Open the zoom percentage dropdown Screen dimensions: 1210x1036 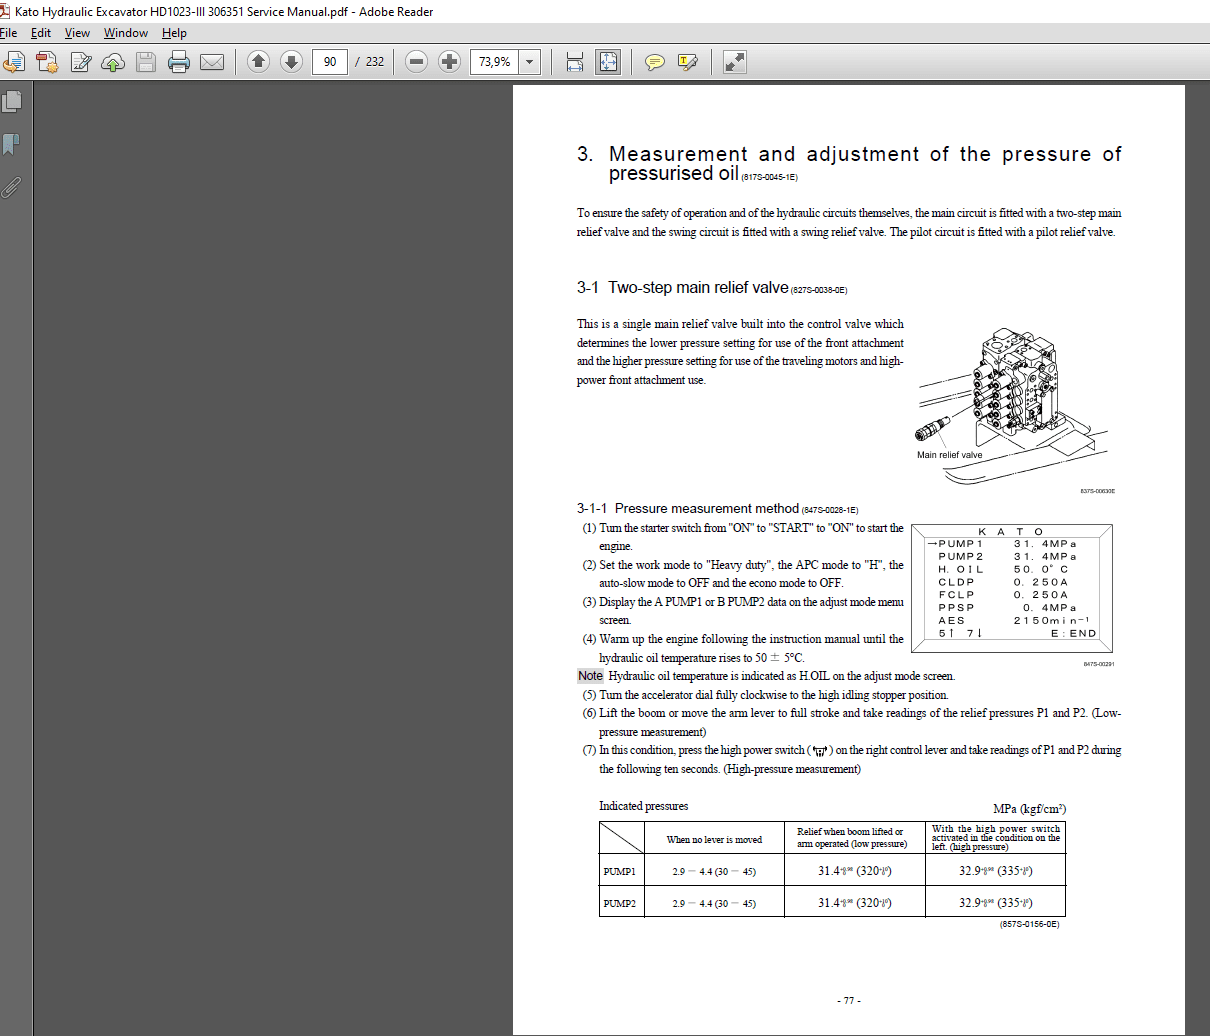point(529,61)
